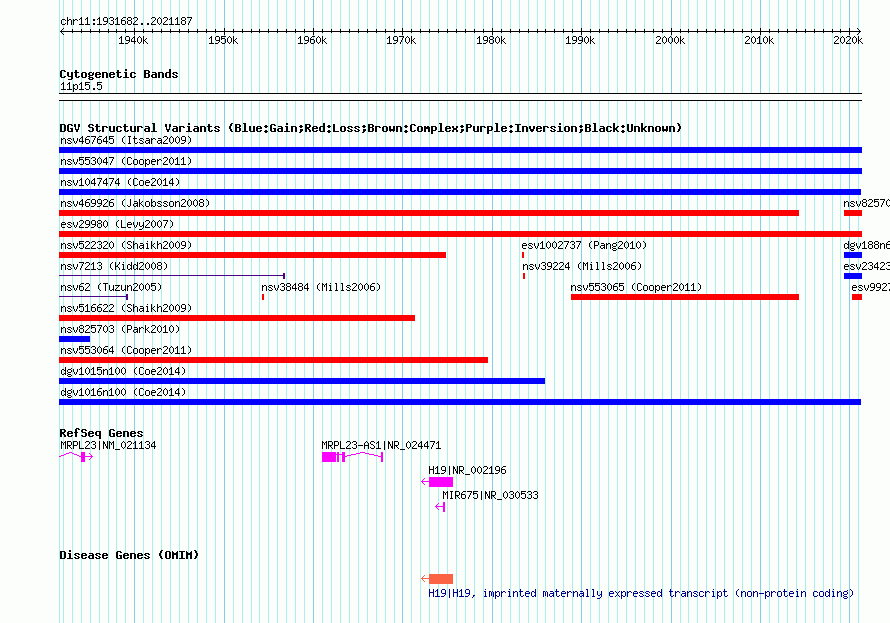This screenshot has width=890, height=623.
Task: Open the nsv825703 (Park2010) short blue bar
Action: [x=74, y=339]
